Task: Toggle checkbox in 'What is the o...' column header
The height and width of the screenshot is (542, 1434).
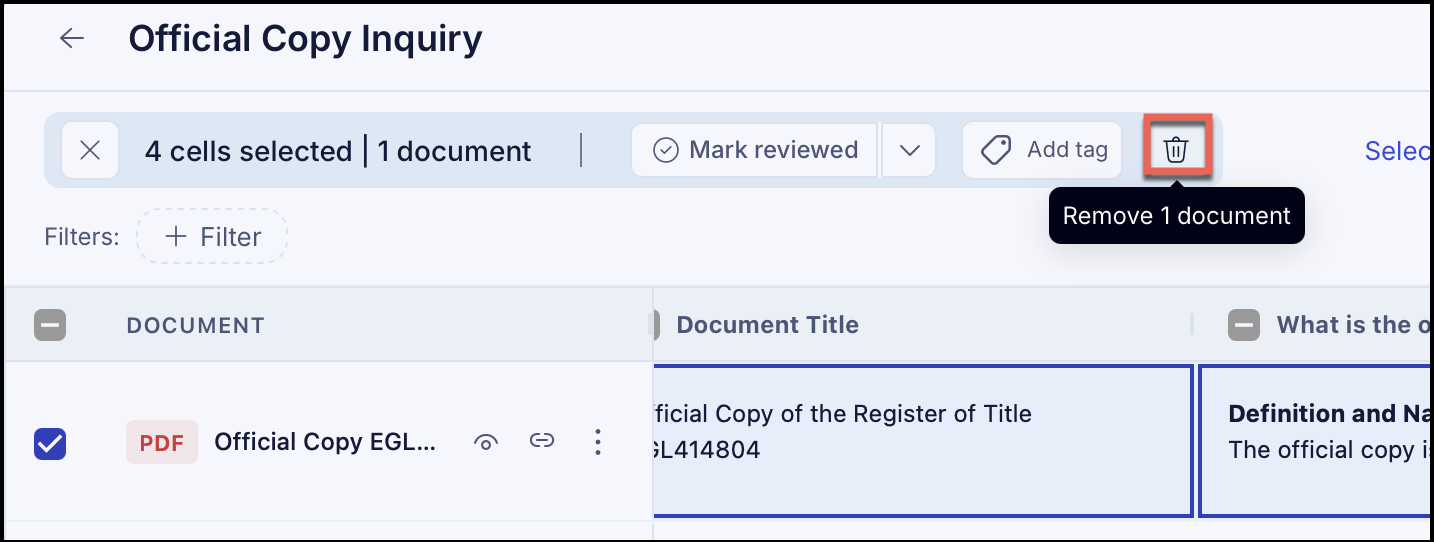Action: [1244, 325]
